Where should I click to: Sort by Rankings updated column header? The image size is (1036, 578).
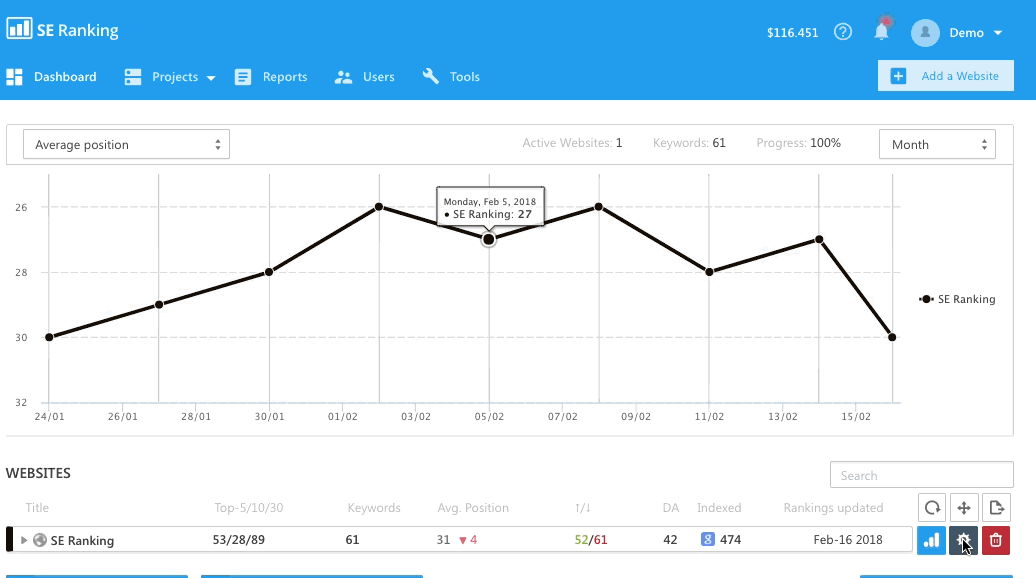point(833,507)
